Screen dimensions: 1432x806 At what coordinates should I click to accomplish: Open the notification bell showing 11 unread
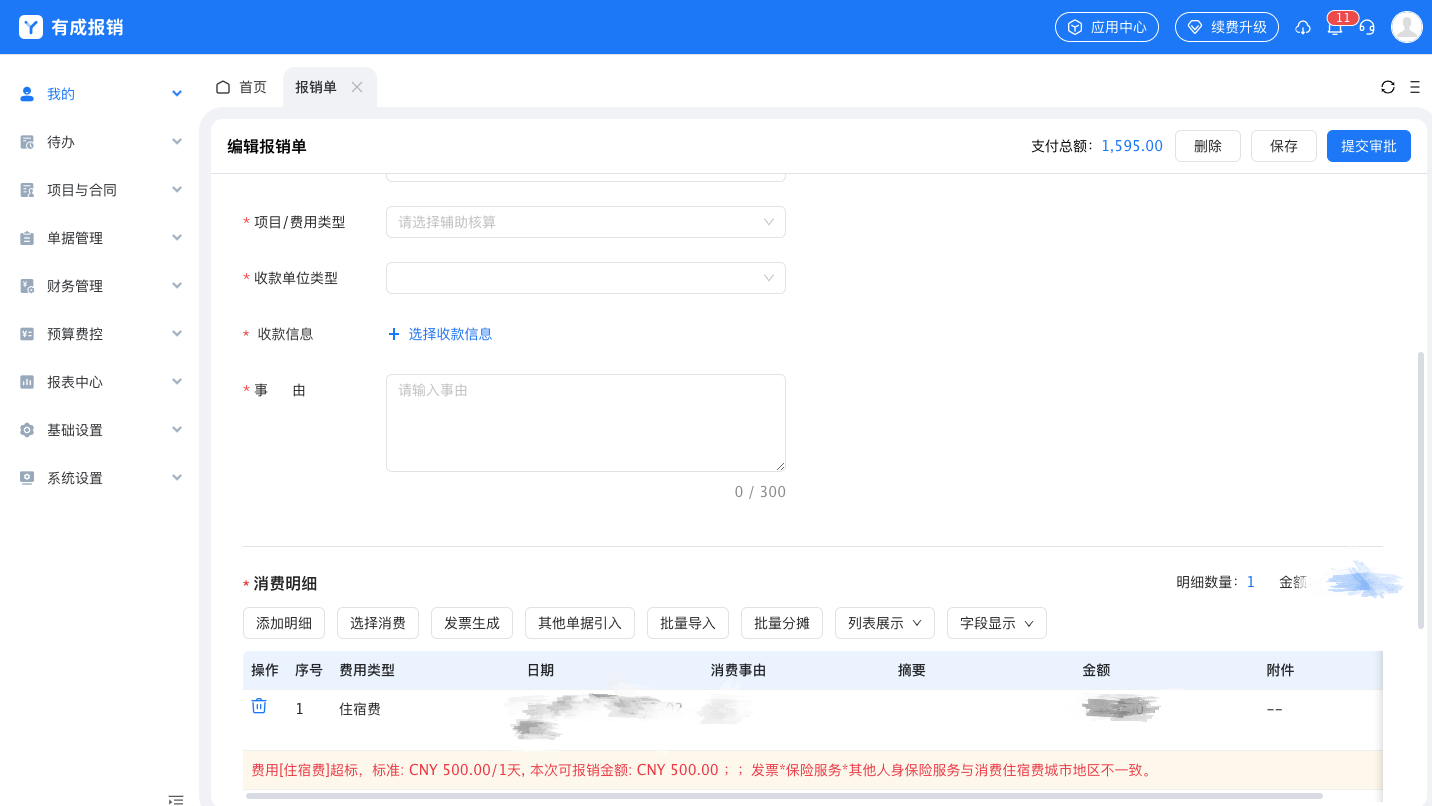pos(1334,27)
